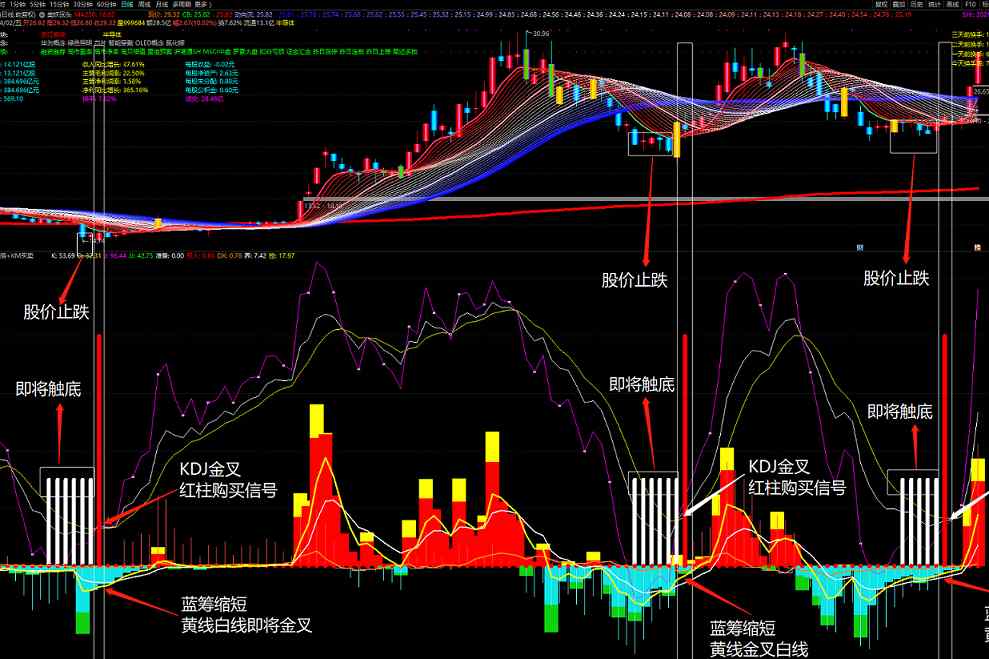Switch to the 1分钟 period tab

point(18,4)
